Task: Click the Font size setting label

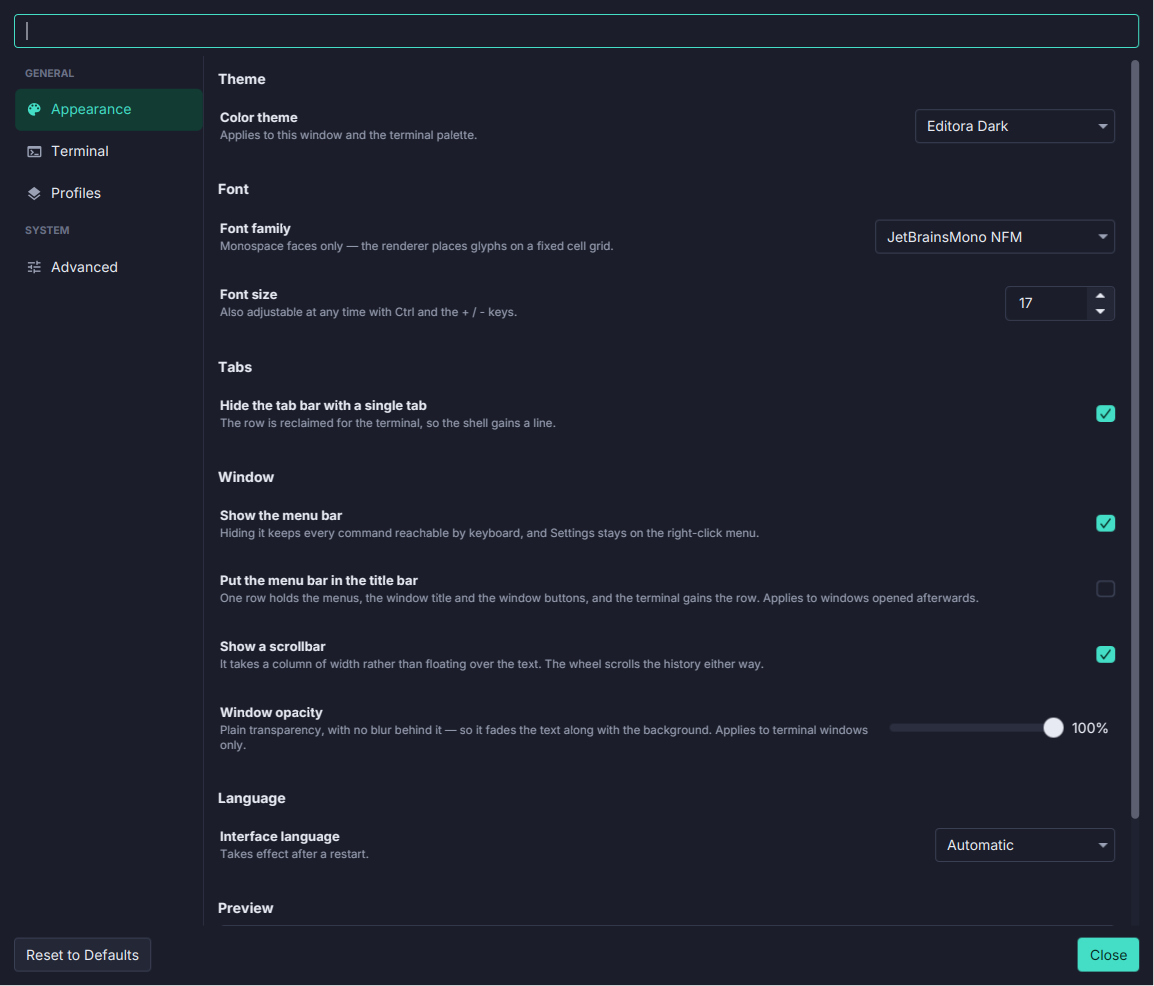Action: pyautogui.click(x=248, y=294)
